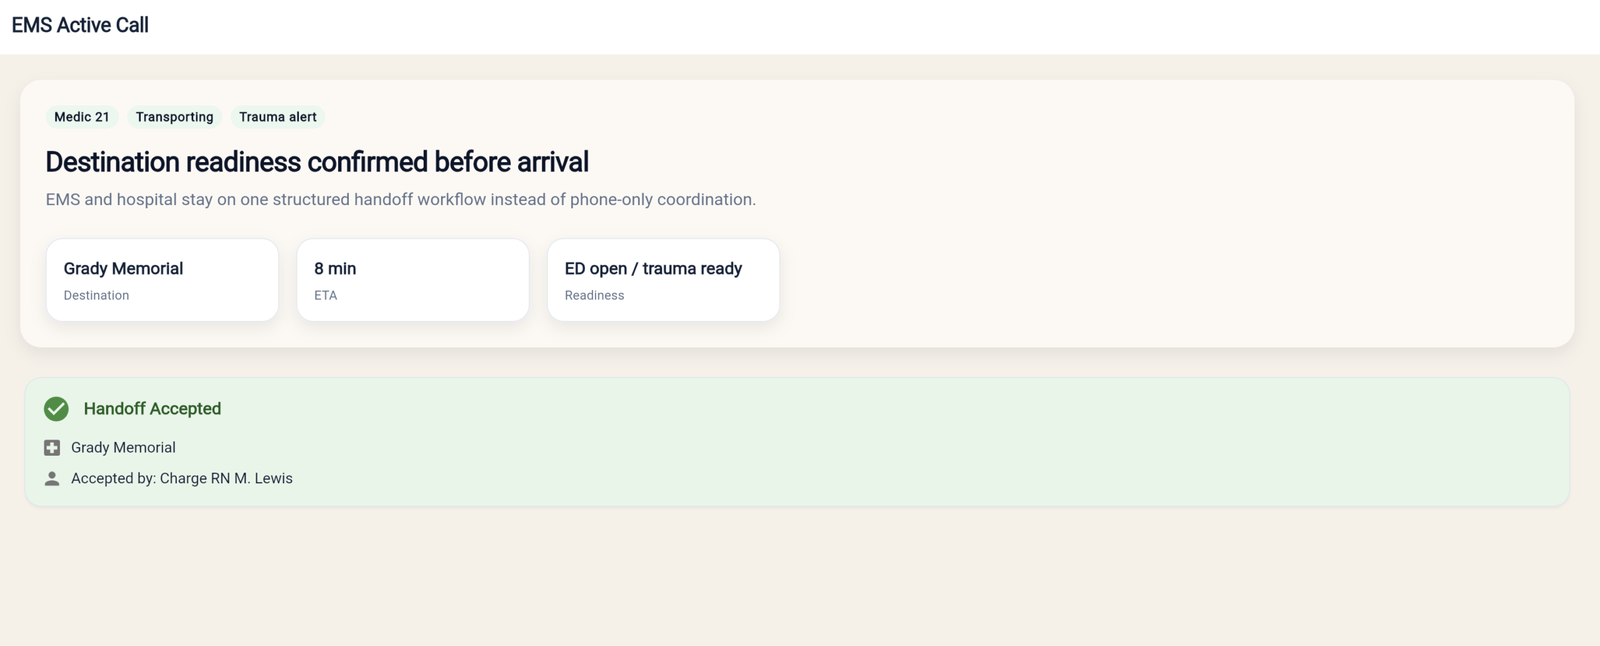
Task: Click the EMS Active Call page title
Action: [x=80, y=25]
